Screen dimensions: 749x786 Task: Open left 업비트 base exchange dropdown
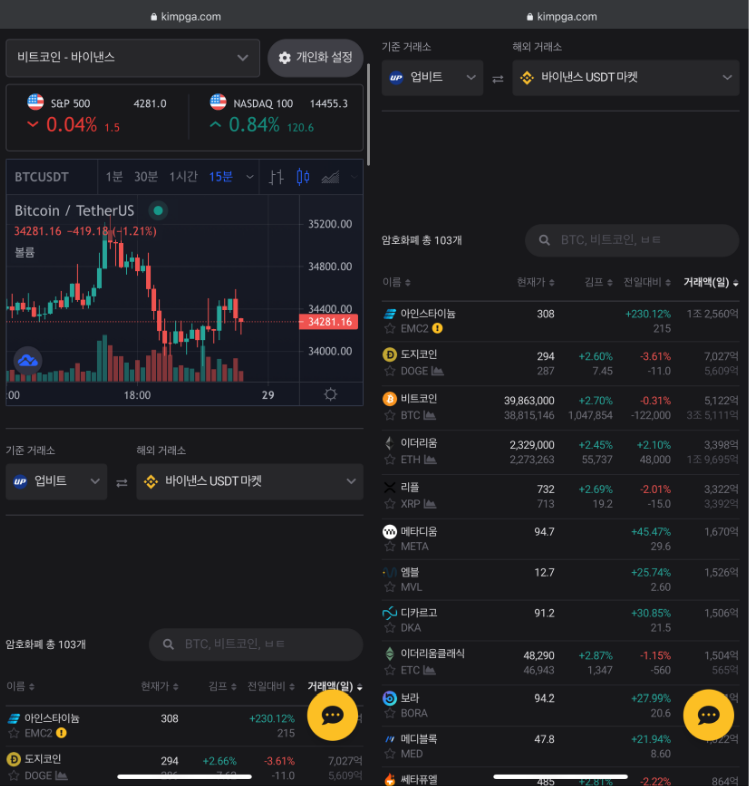pos(56,481)
